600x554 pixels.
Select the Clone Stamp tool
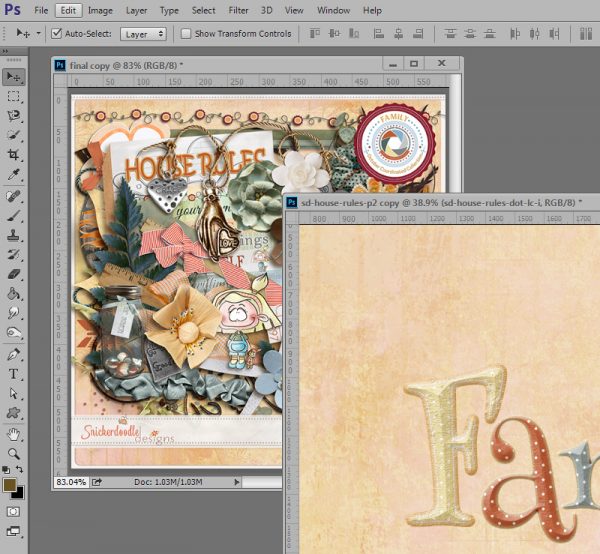[14, 235]
